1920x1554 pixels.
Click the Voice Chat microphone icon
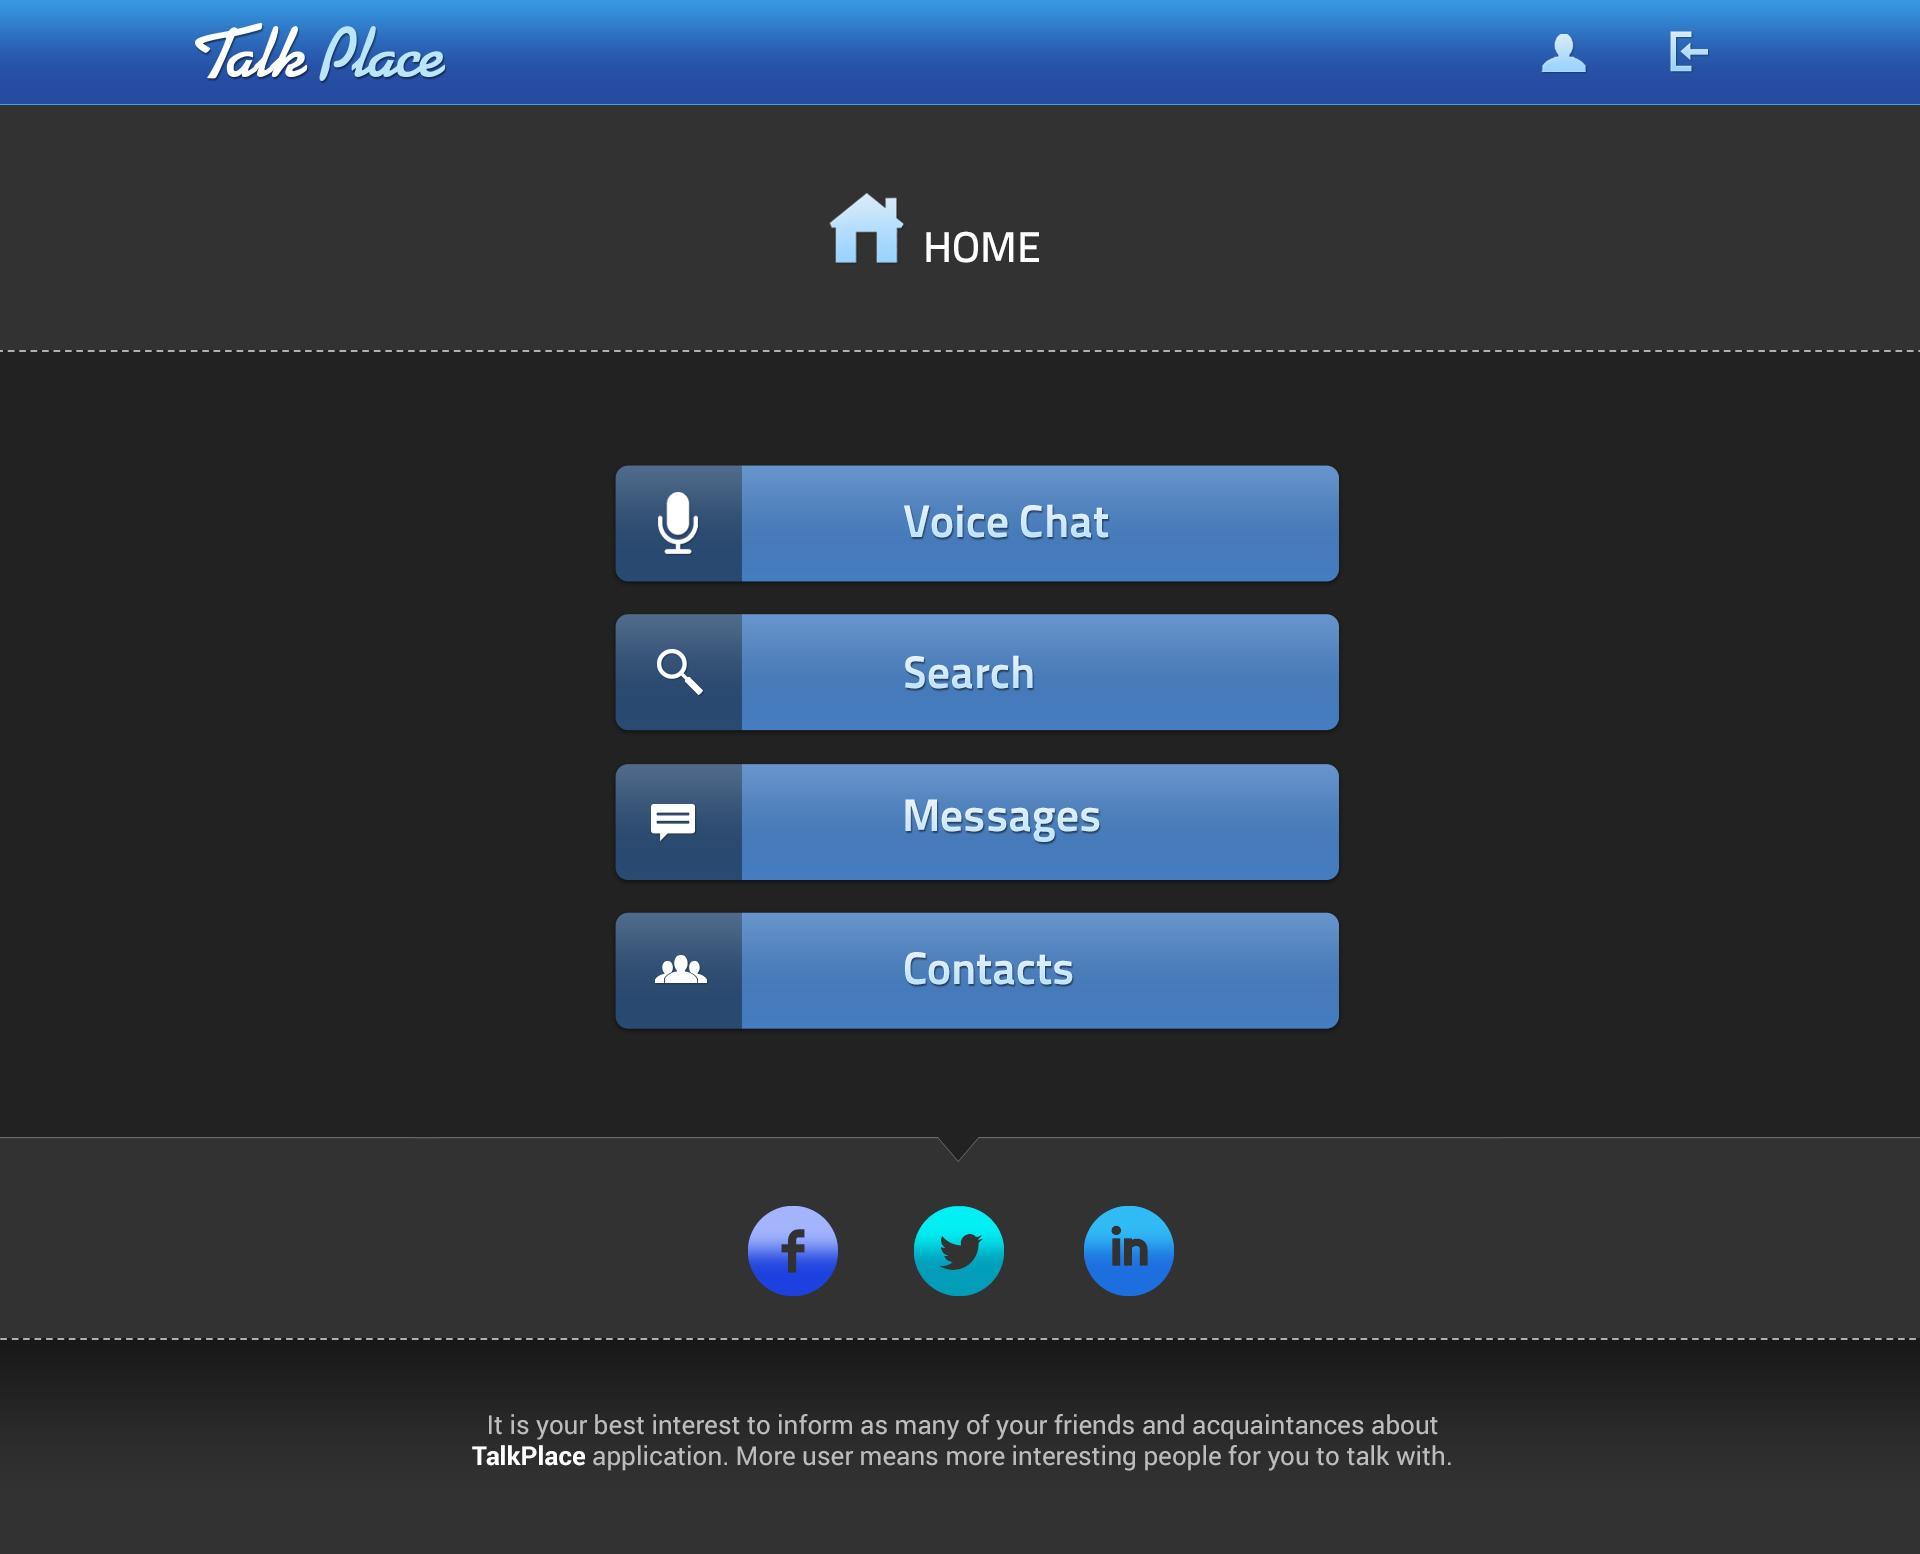point(677,523)
